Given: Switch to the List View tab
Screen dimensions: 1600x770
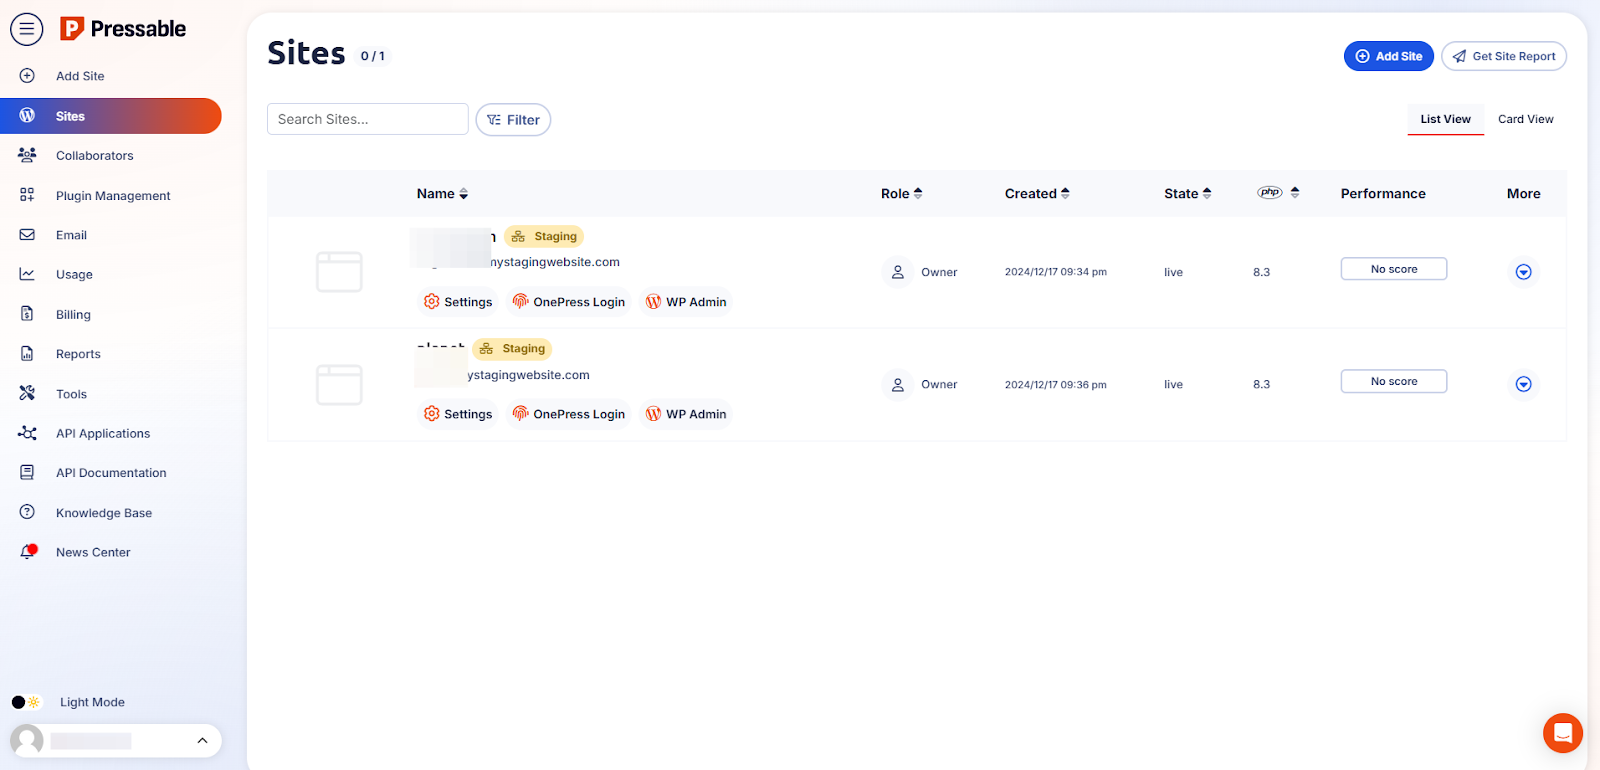Looking at the screenshot, I should pos(1445,119).
